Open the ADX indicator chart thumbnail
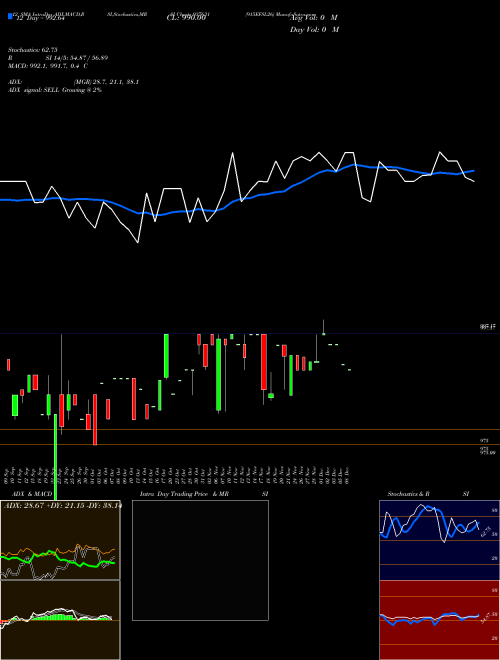The height and width of the screenshot is (660, 500). click(x=60, y=540)
